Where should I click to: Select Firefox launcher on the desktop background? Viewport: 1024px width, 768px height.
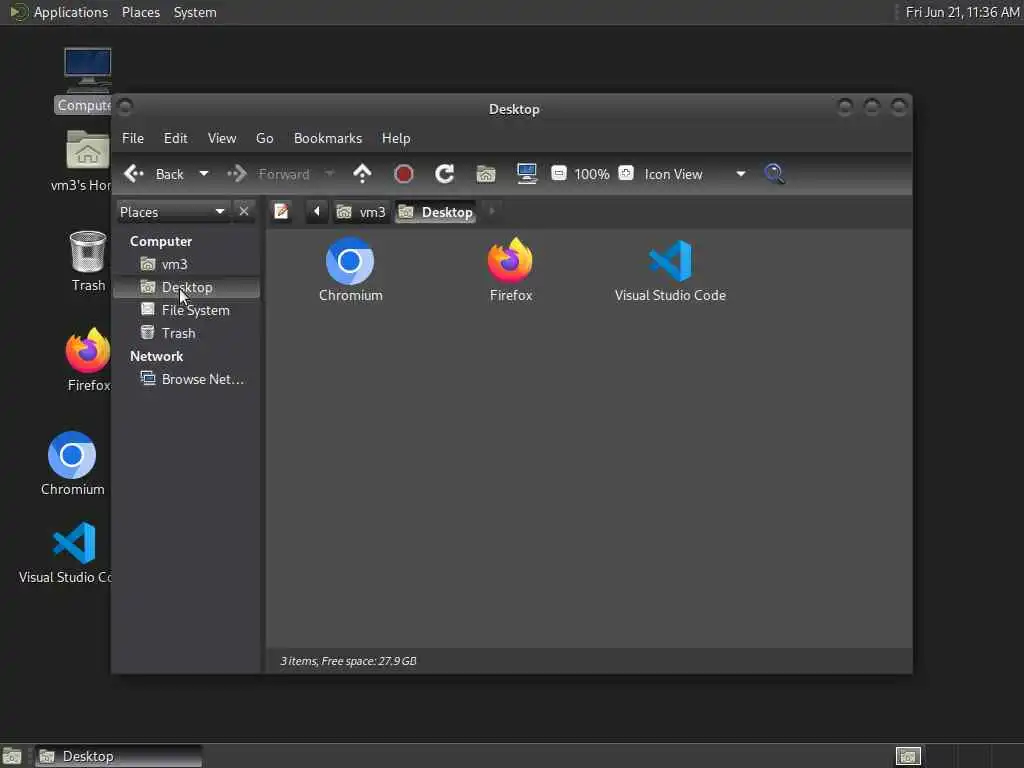click(88, 360)
